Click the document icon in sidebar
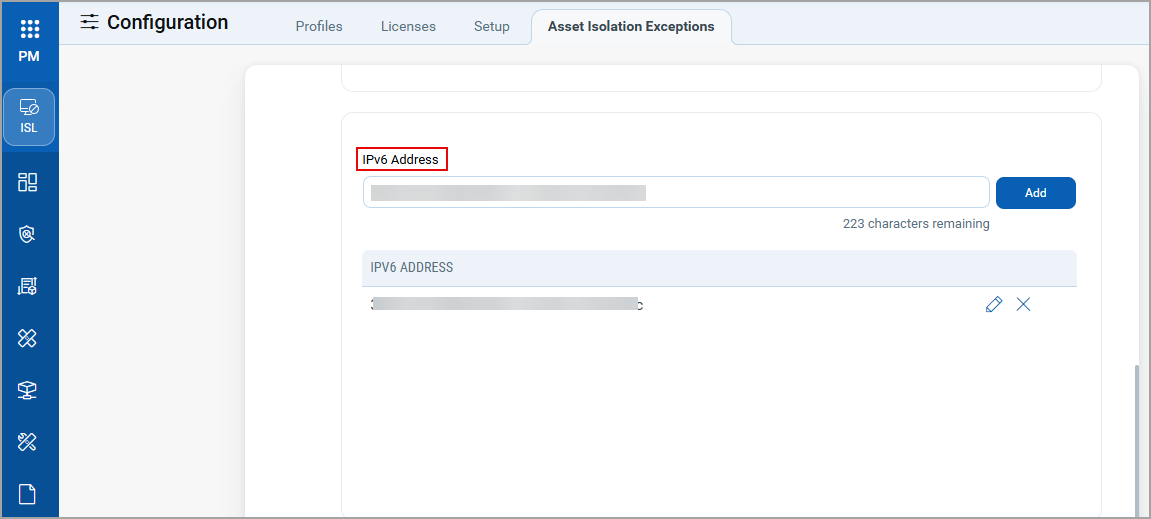1151x519 pixels. tap(28, 493)
